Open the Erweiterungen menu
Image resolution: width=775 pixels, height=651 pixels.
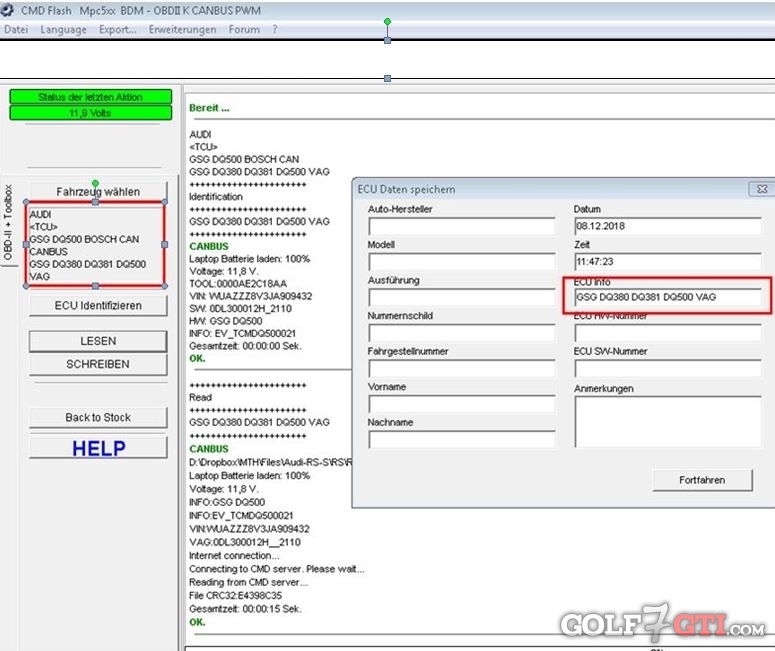tap(182, 30)
